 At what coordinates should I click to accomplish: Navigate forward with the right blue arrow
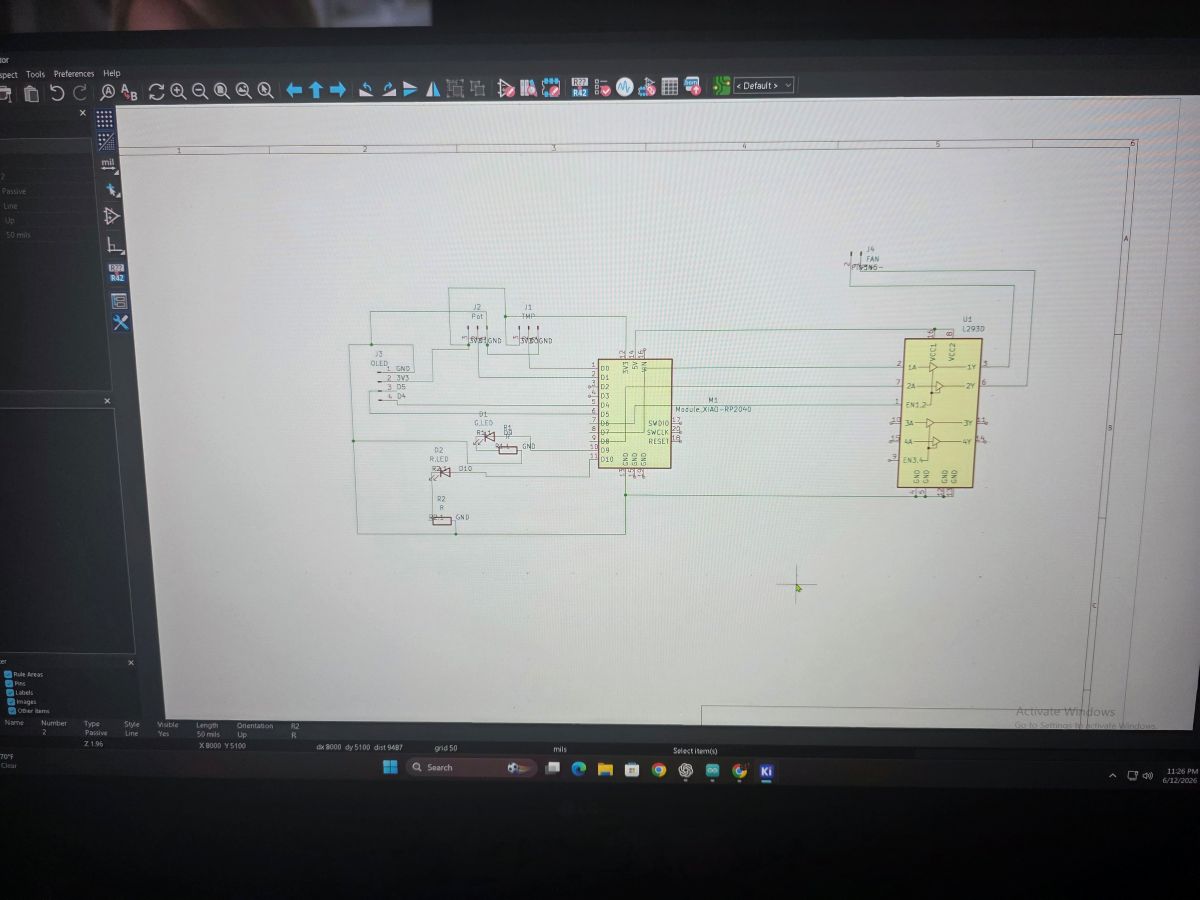(x=338, y=90)
